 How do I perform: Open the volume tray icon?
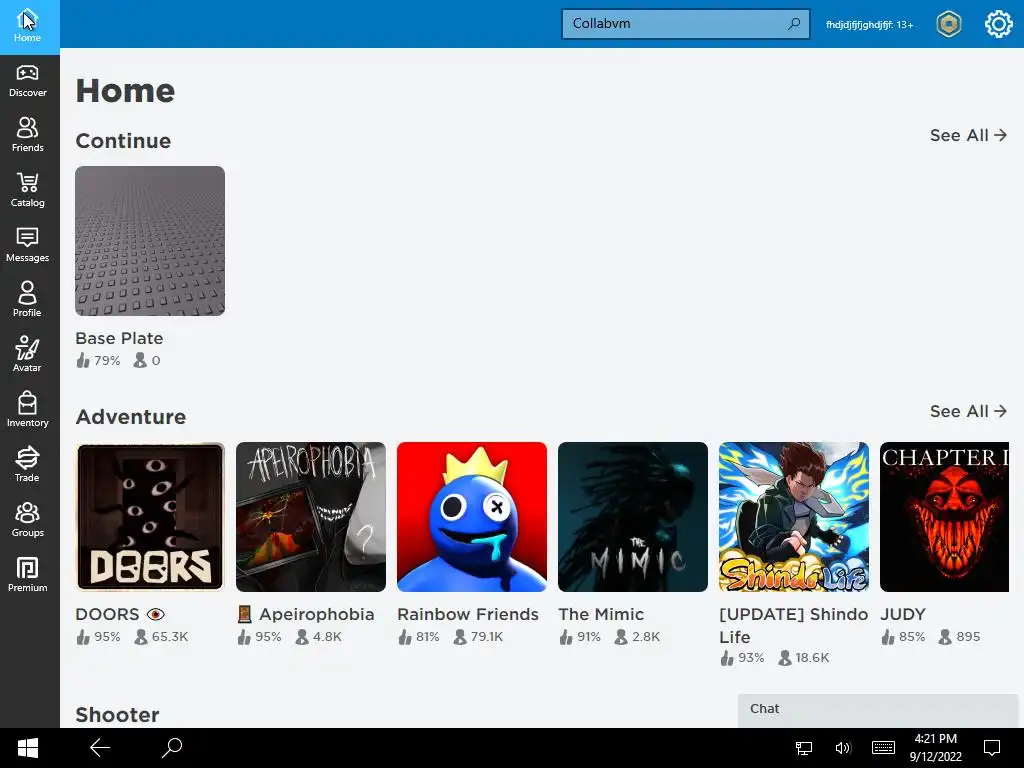[x=843, y=748]
